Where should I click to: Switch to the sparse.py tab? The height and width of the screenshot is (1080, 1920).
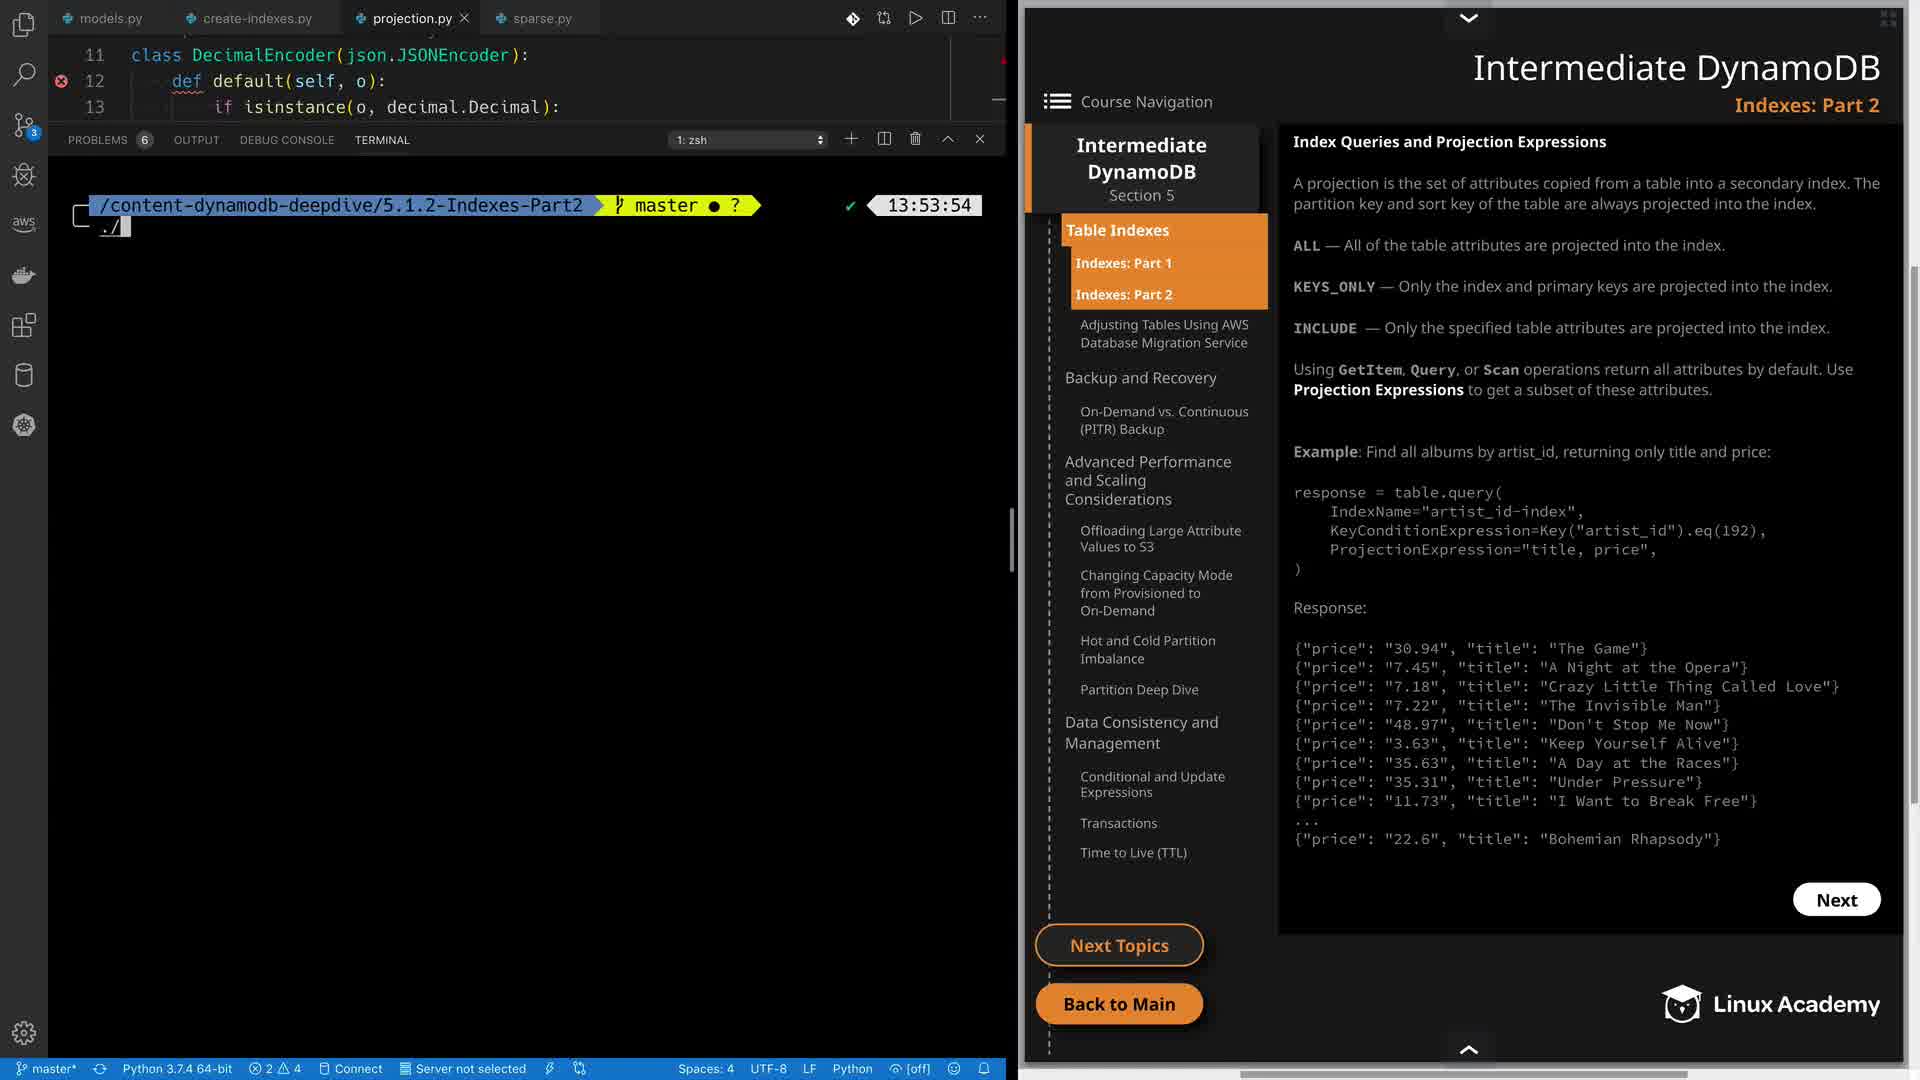[541, 18]
